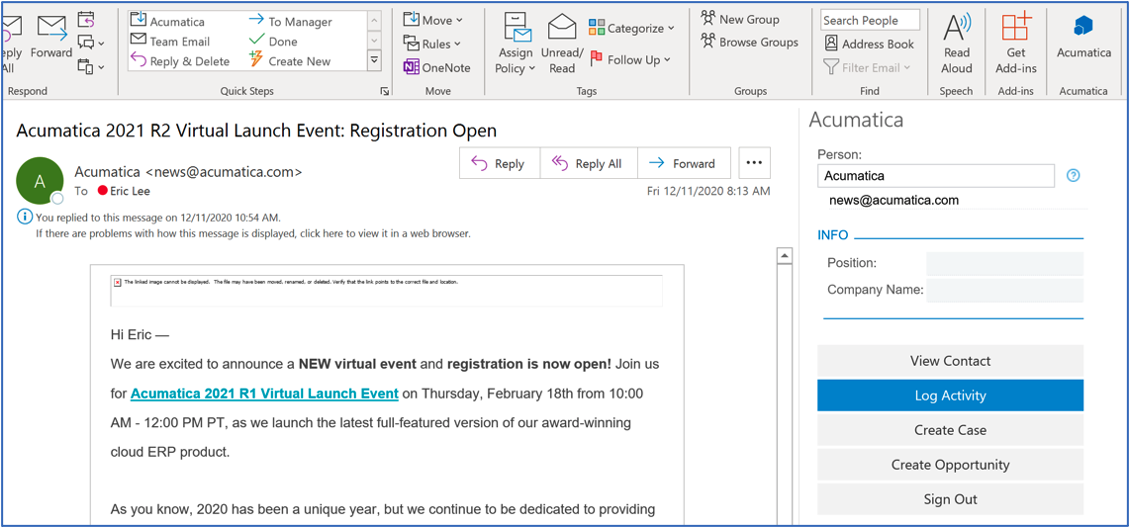Click recipient name Eric Lee
This screenshot has height=530, width=1131.
coord(129,191)
